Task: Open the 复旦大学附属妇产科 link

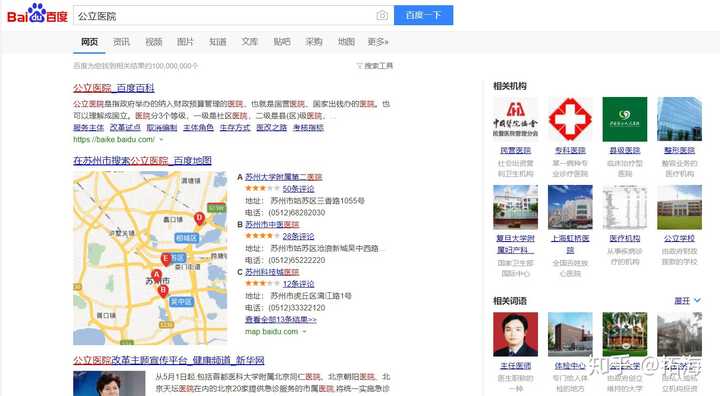Action: click(515, 244)
